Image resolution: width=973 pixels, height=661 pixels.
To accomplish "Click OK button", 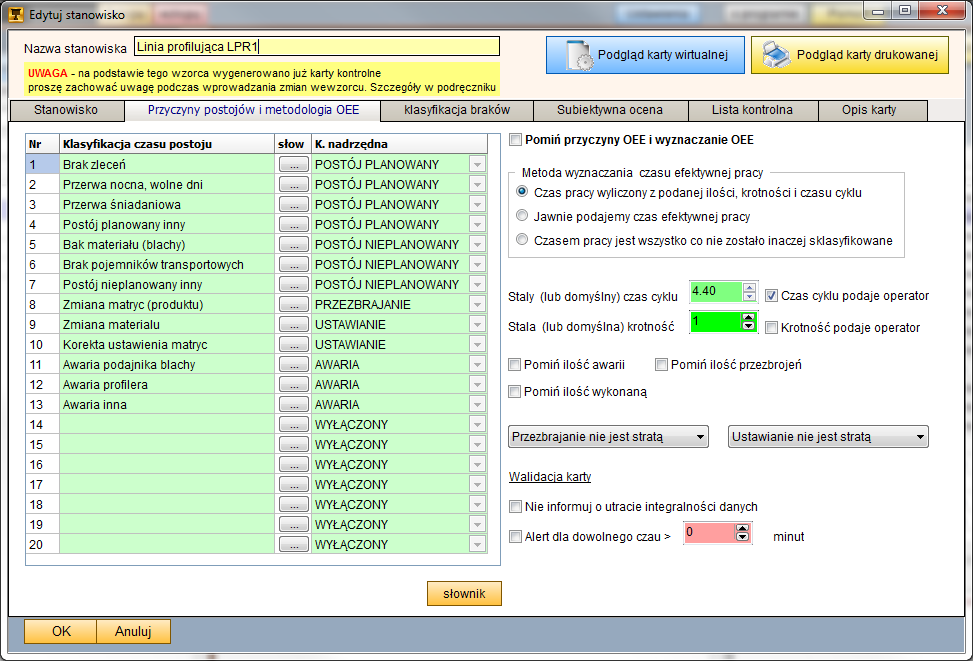I will (x=61, y=631).
